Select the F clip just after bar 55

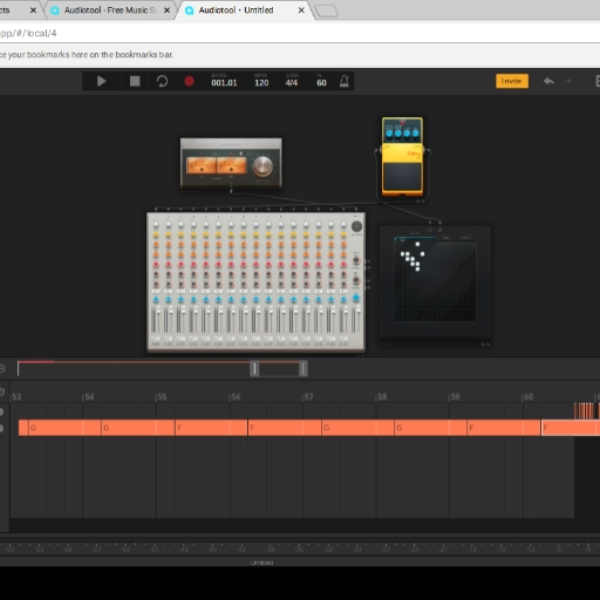(210, 427)
